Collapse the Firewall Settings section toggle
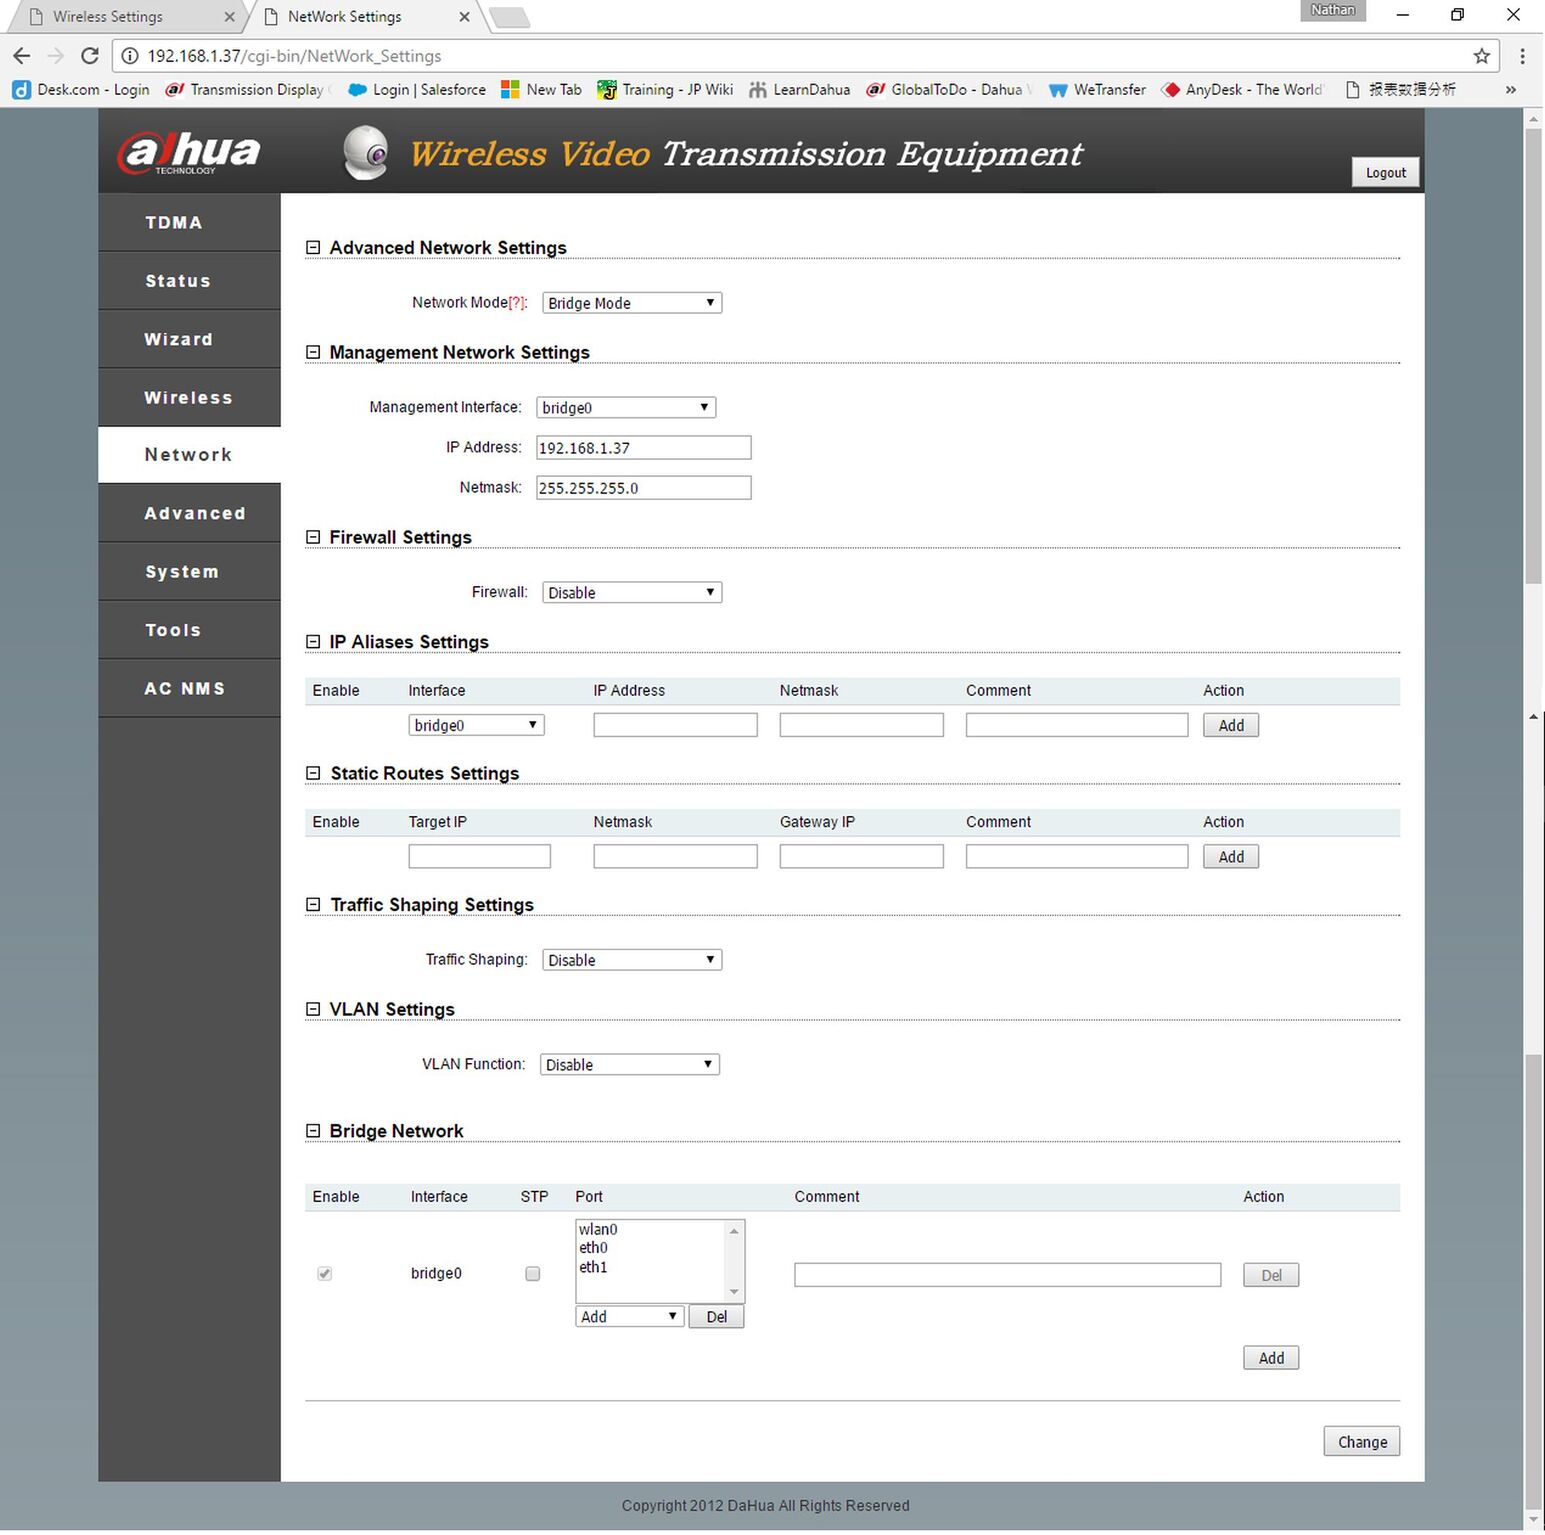 pyautogui.click(x=313, y=537)
